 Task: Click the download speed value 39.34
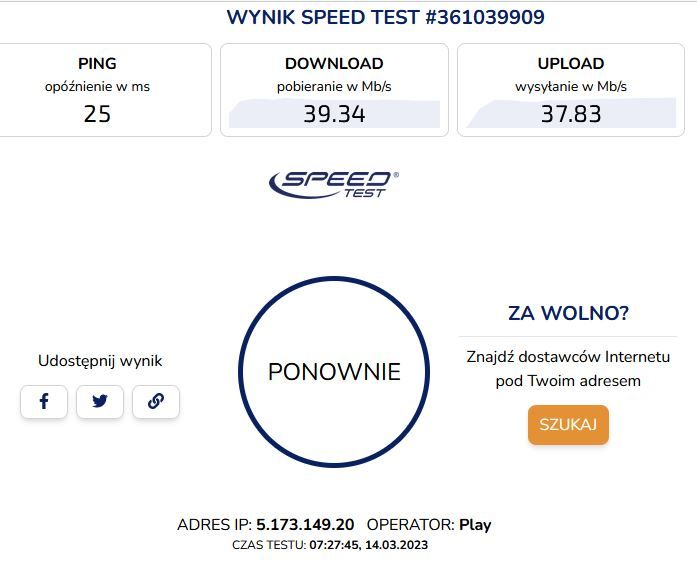(334, 114)
